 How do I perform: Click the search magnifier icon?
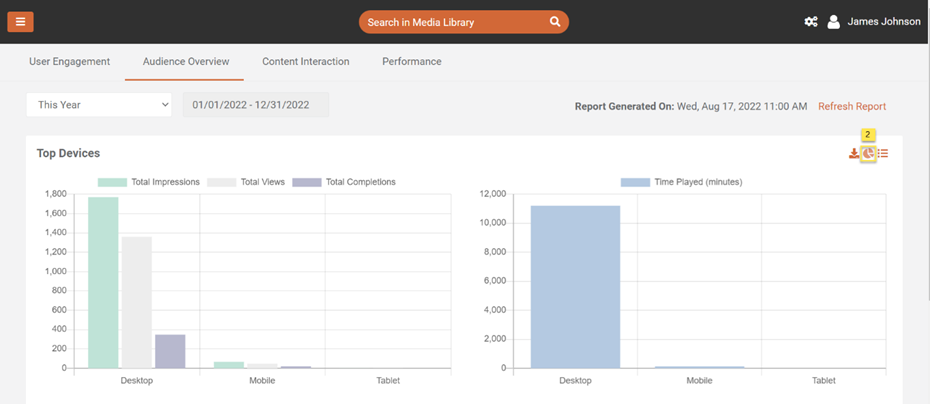[555, 22]
